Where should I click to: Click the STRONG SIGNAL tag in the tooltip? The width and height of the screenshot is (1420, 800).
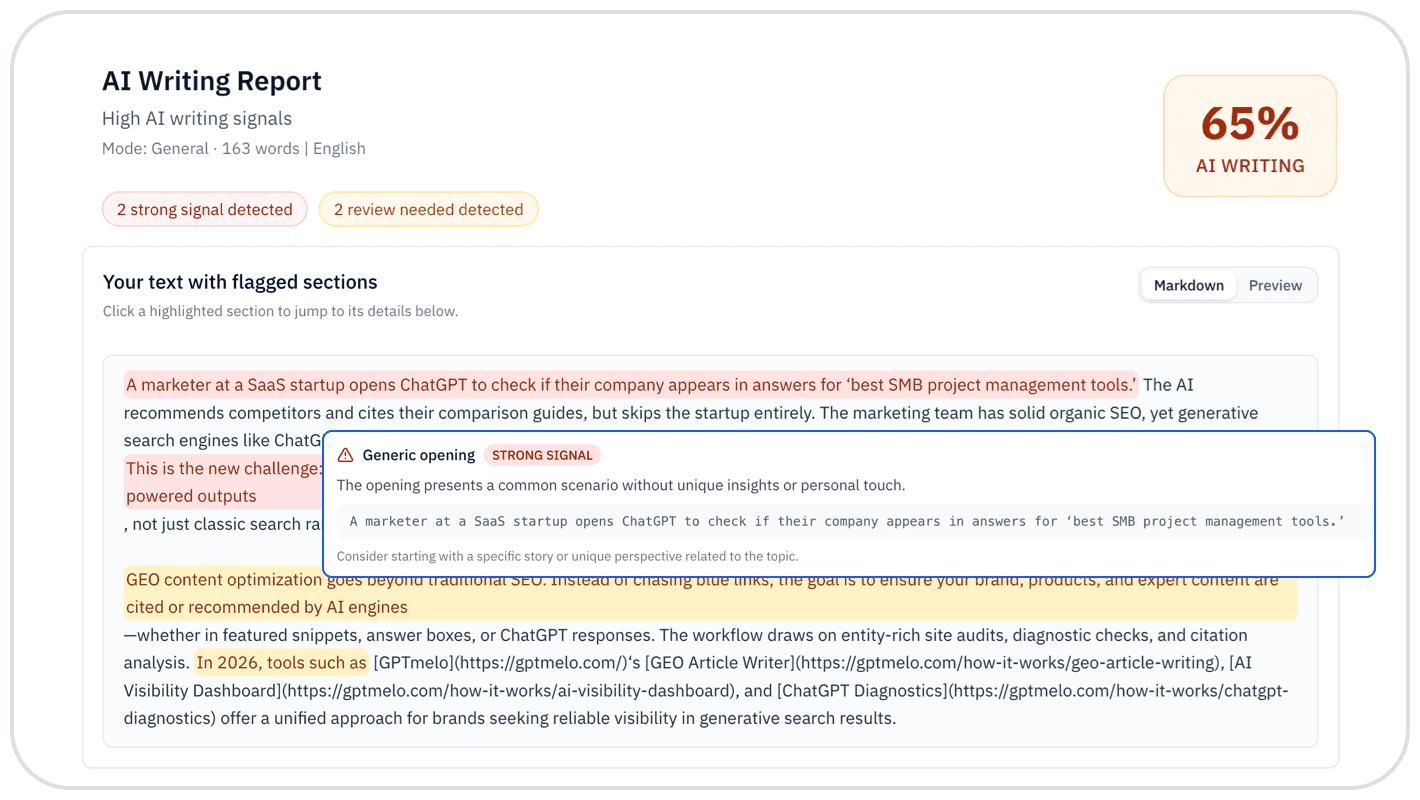click(542, 455)
